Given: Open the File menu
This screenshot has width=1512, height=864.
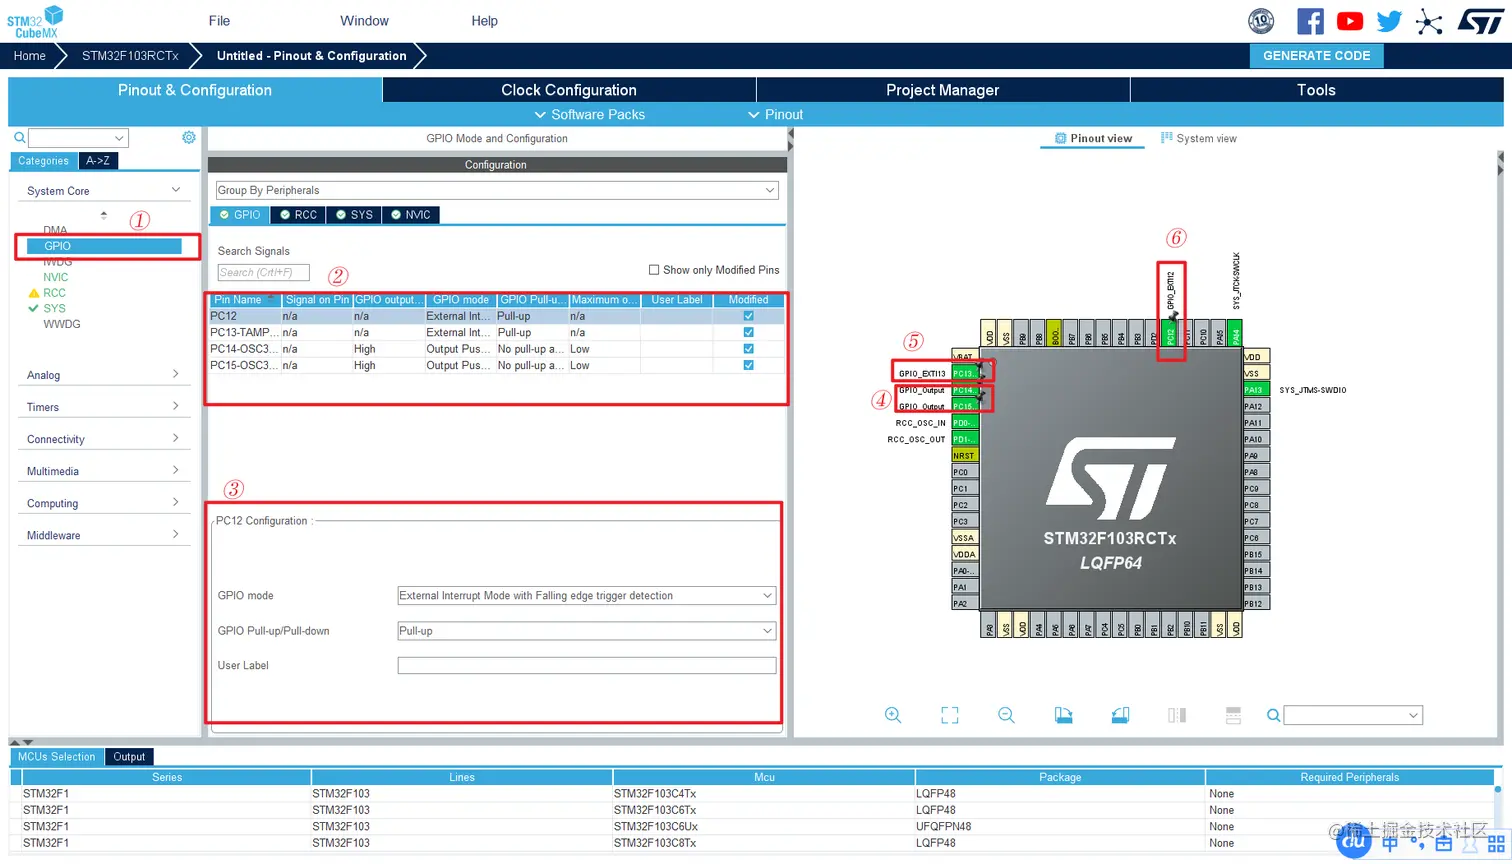Looking at the screenshot, I should click(220, 21).
